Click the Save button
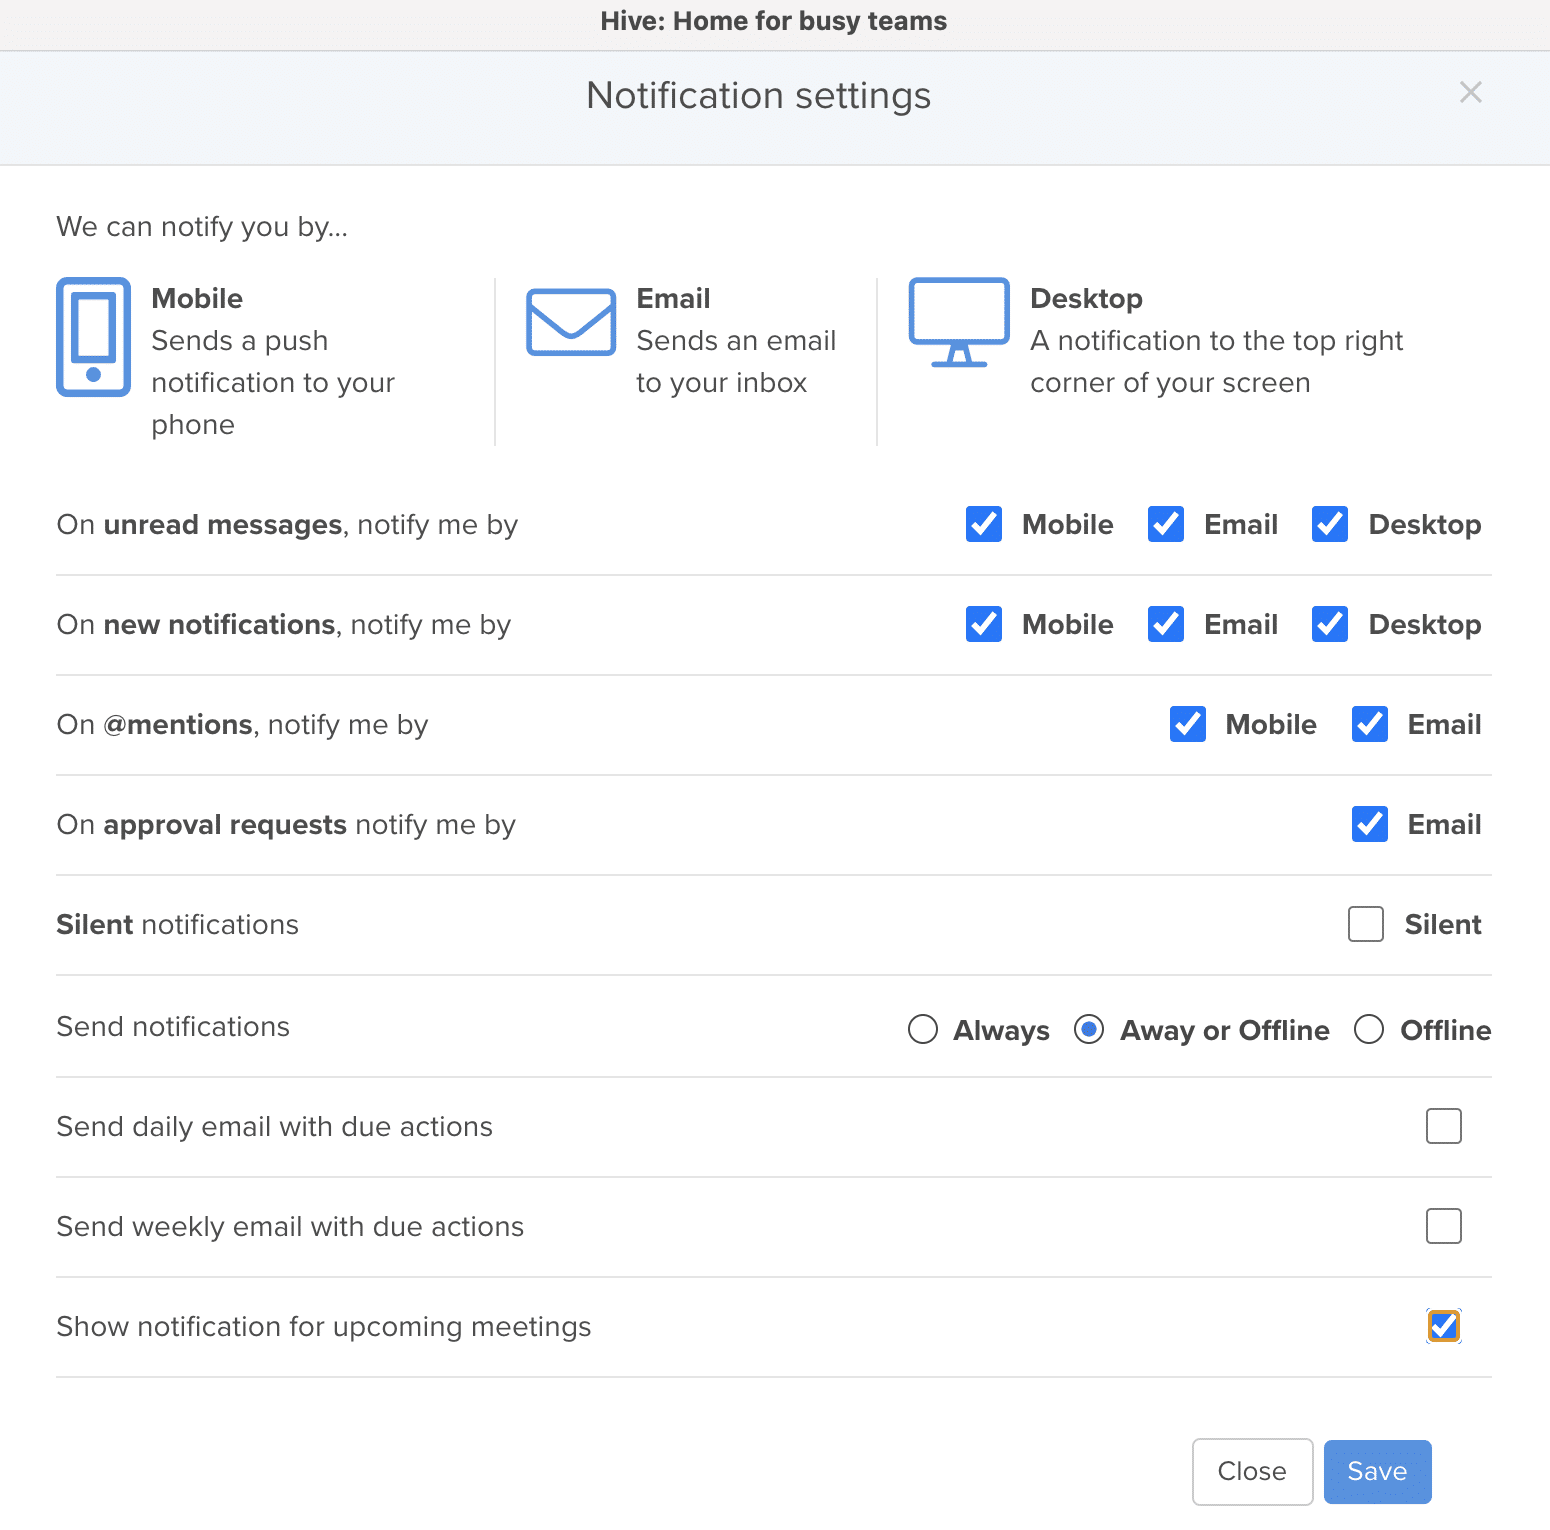The width and height of the screenshot is (1550, 1530). 1377,1471
